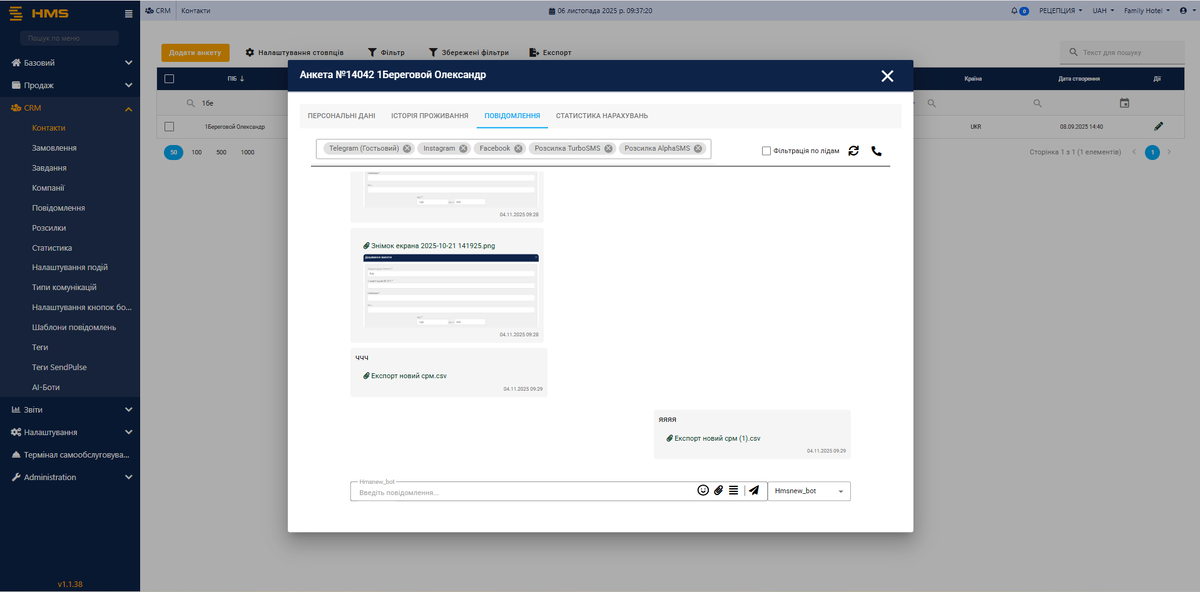This screenshot has height=592, width=1200.
Task: Switch to the Історія проживання tab
Action: click(429, 116)
